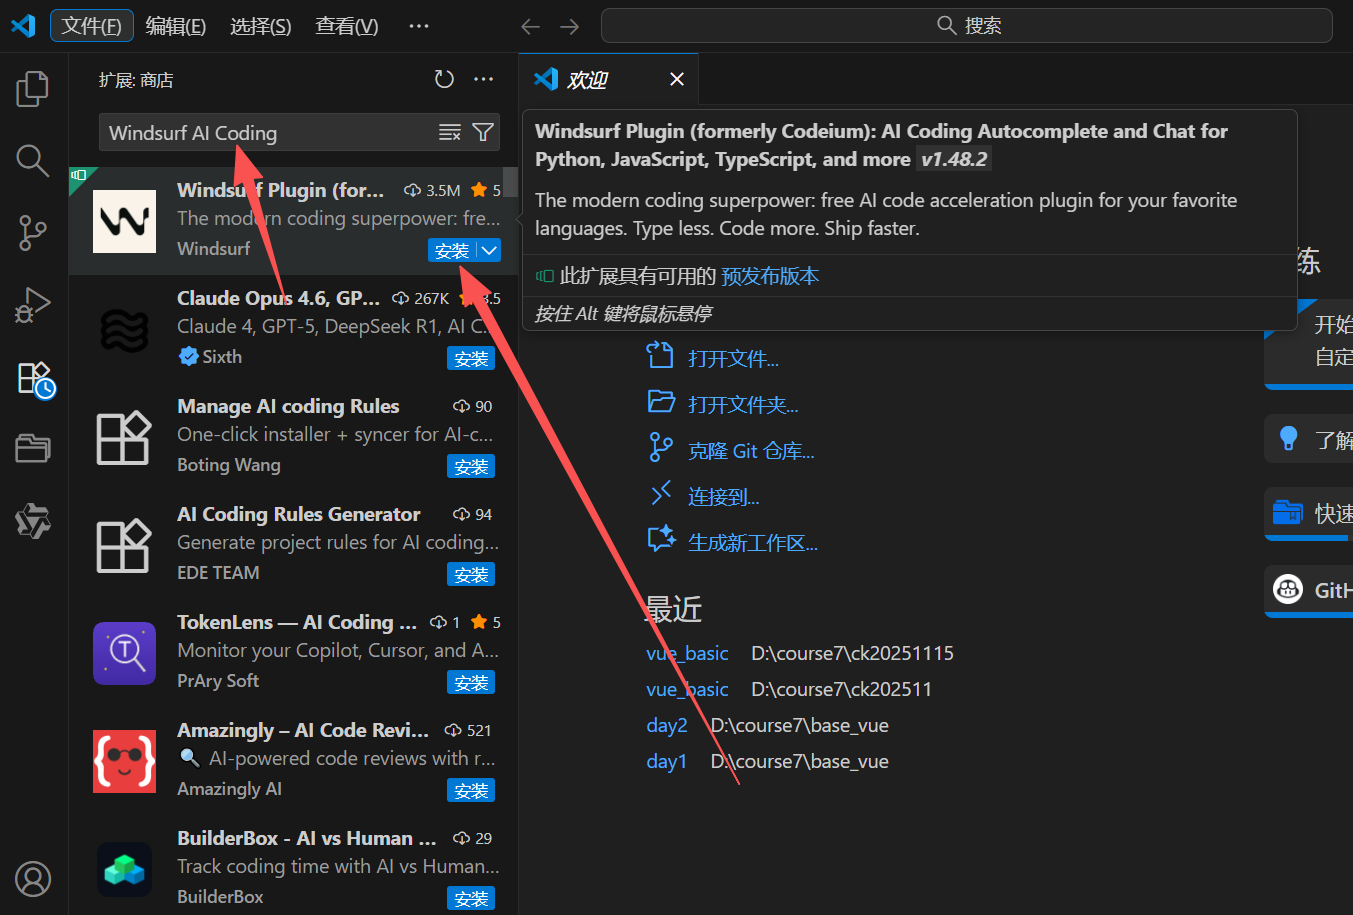Install the Windsurf Plugin extension

pos(452,251)
